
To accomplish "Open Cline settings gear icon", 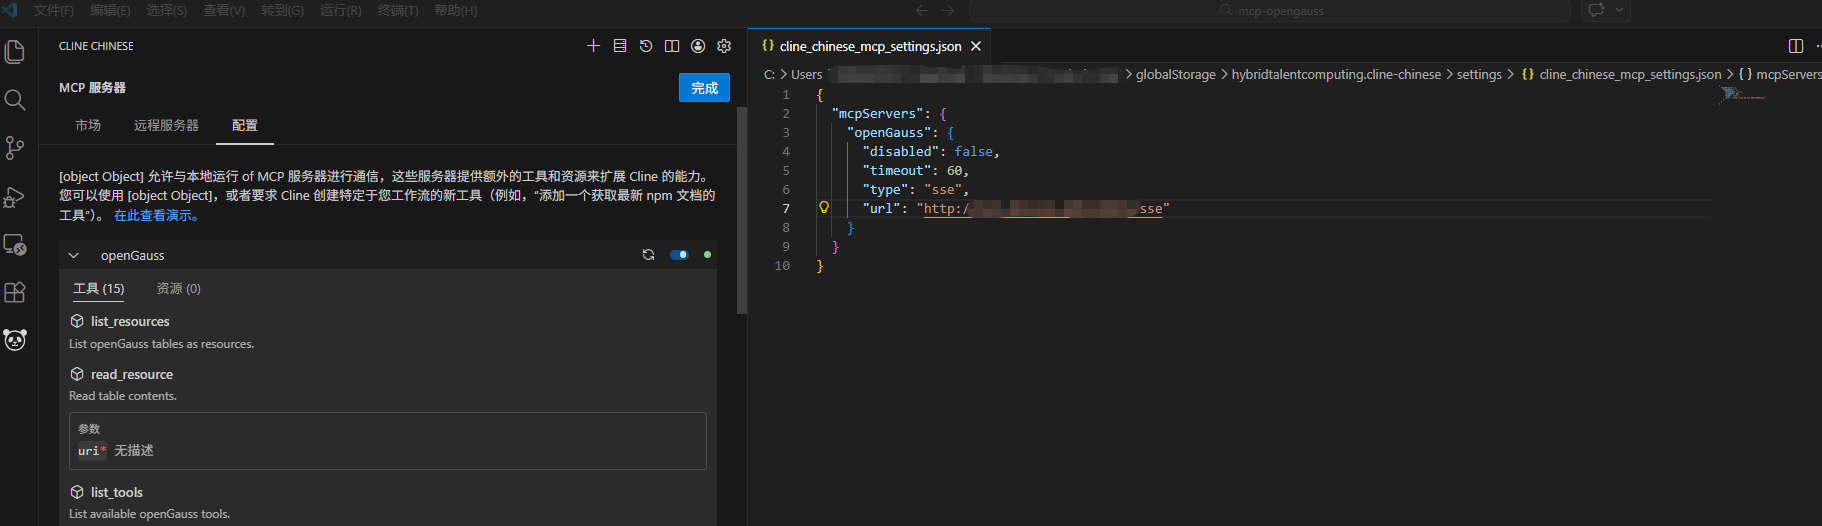I will (724, 46).
